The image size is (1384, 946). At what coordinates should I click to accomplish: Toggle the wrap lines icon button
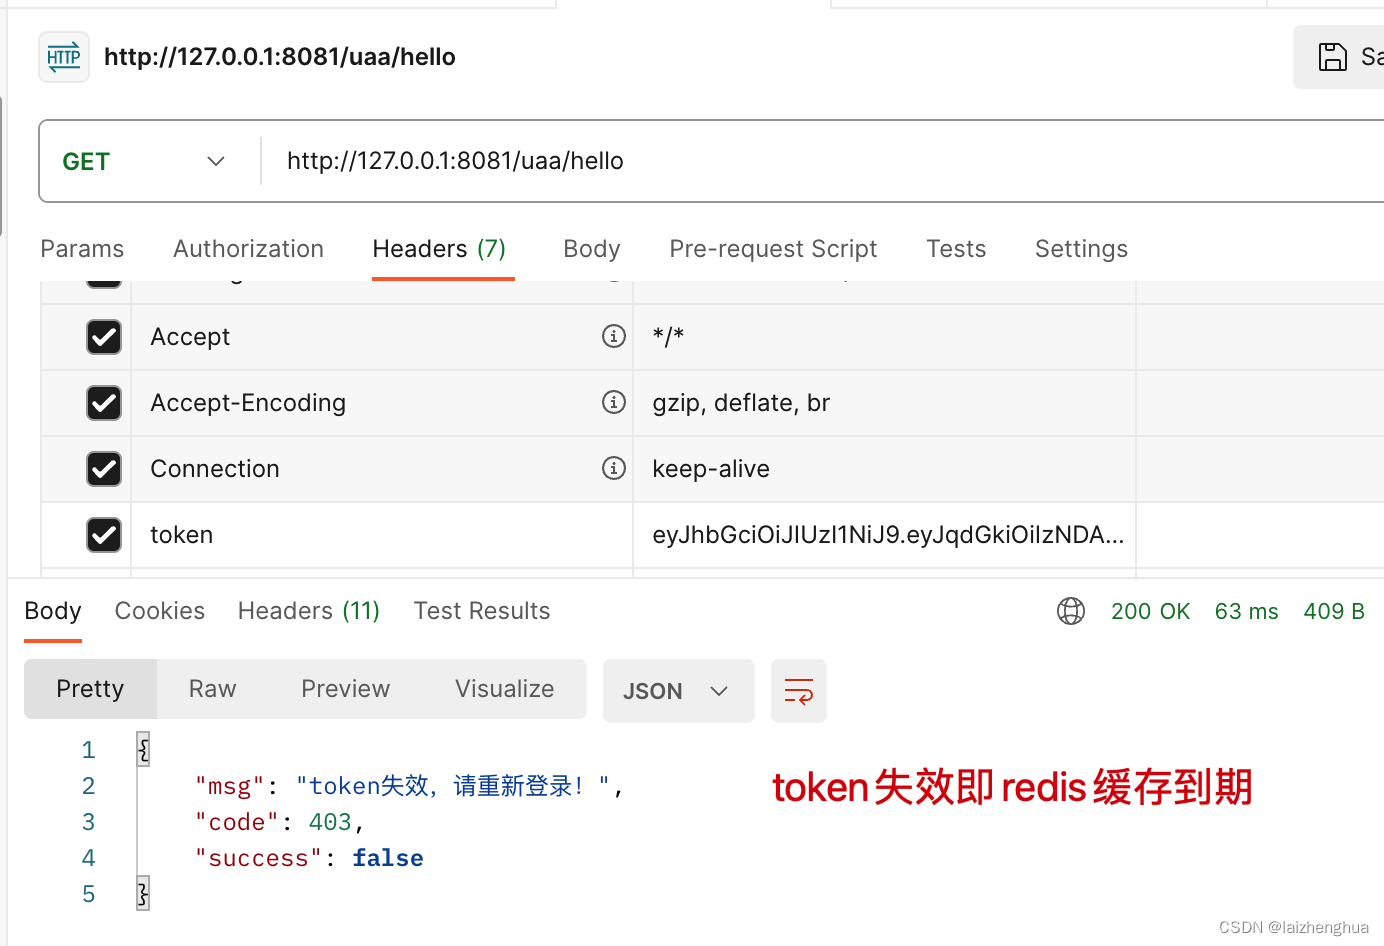(x=799, y=691)
